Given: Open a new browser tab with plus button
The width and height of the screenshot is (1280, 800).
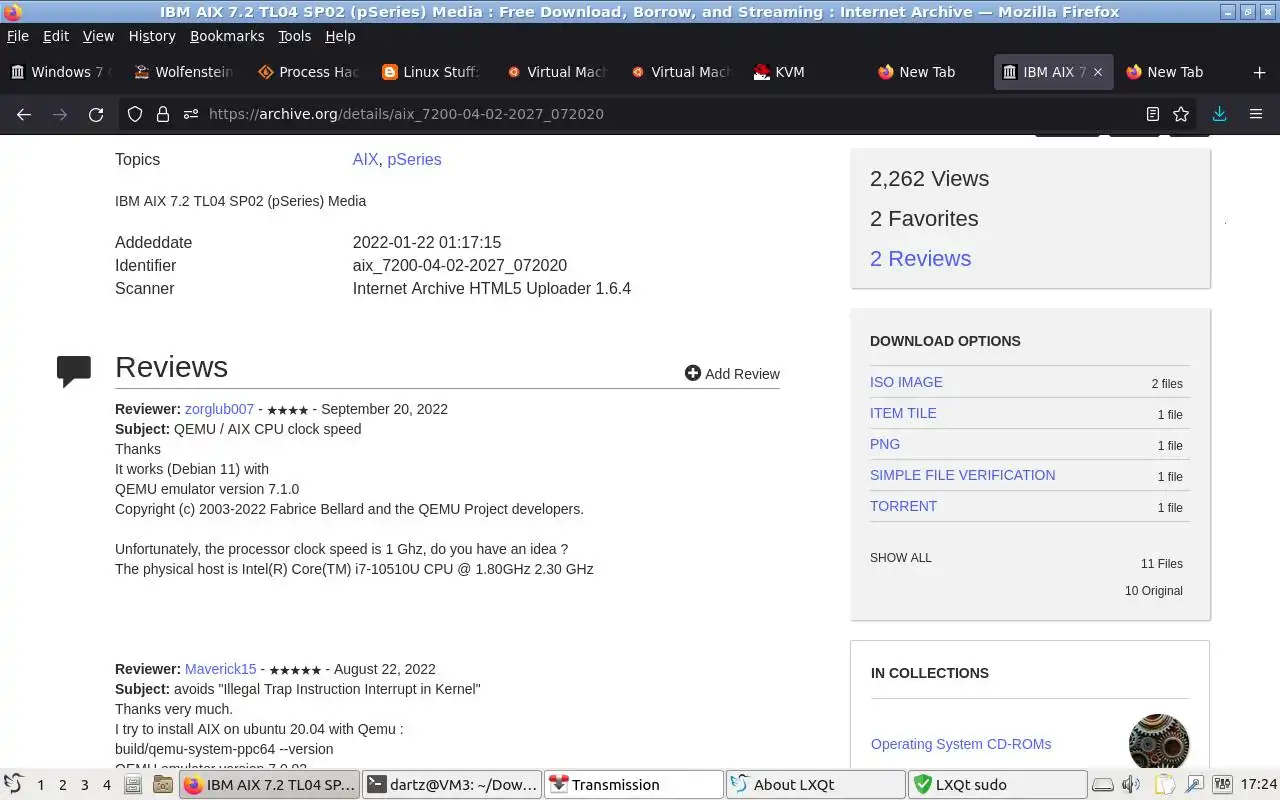Looking at the screenshot, I should 1259,72.
